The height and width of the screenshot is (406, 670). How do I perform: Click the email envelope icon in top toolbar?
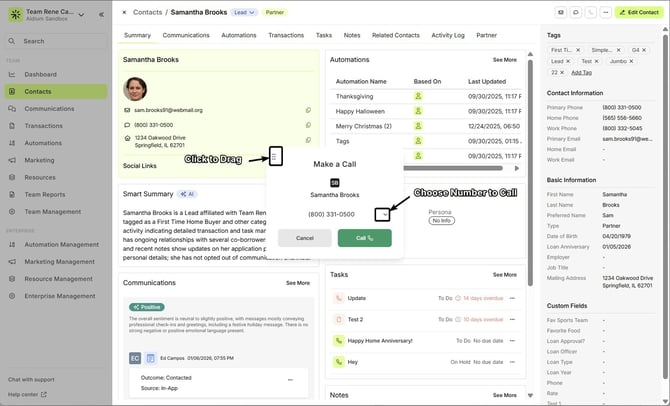561,12
